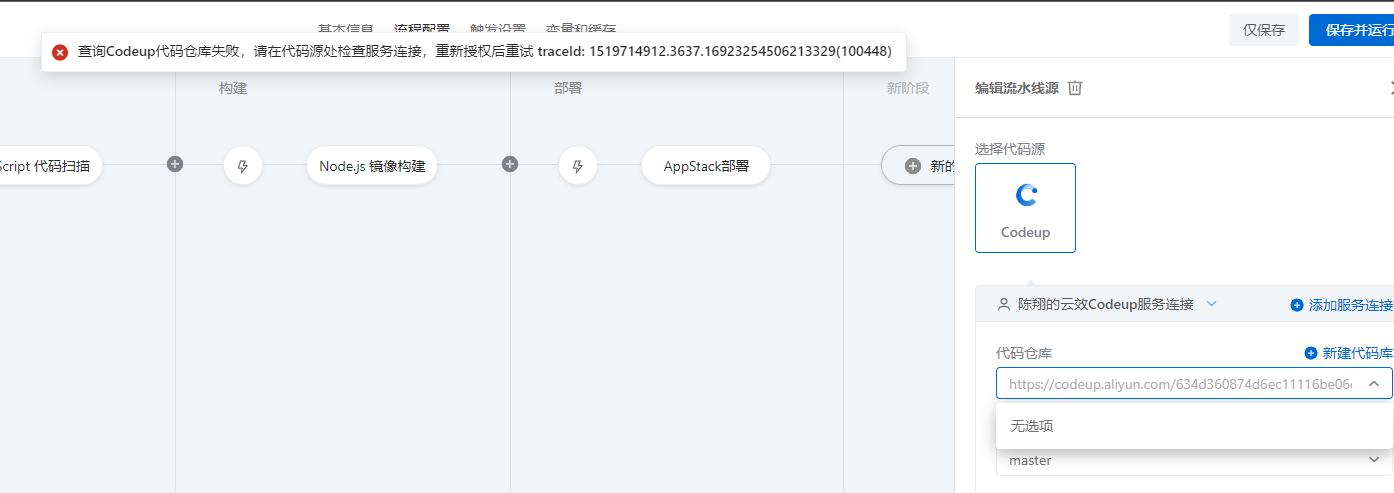1394x493 pixels.
Task: Switch to the 触发设置 tab
Action: tap(498, 29)
